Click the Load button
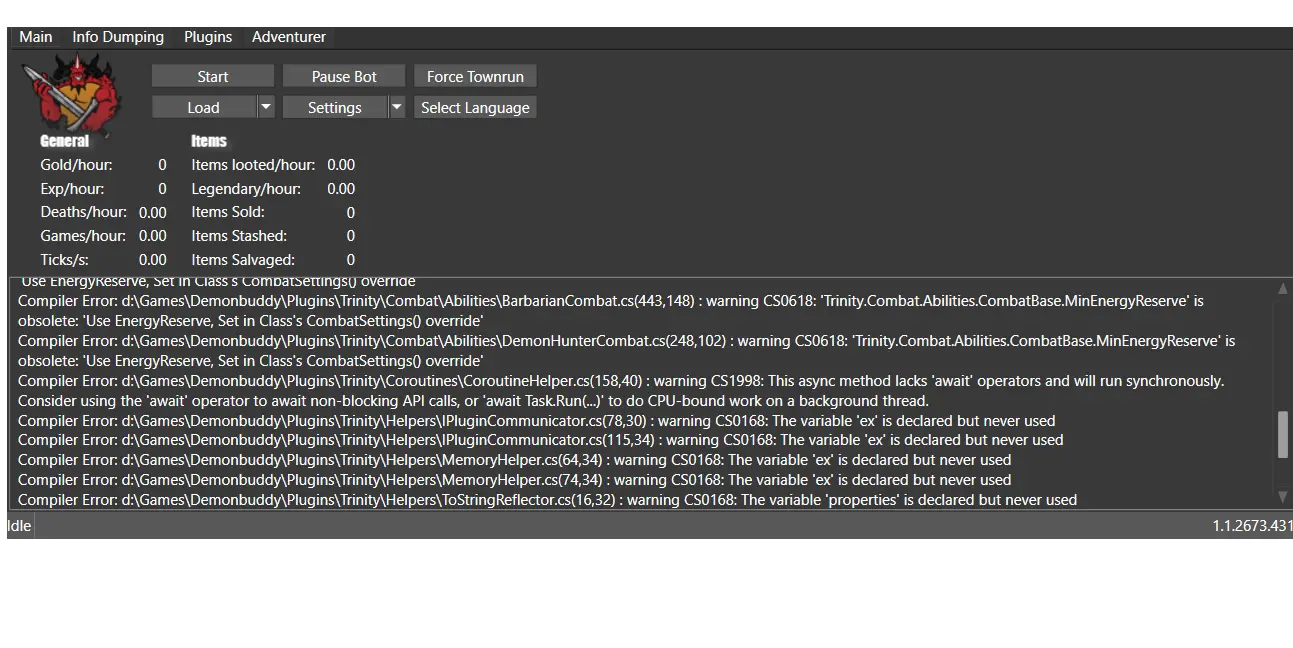 203,107
